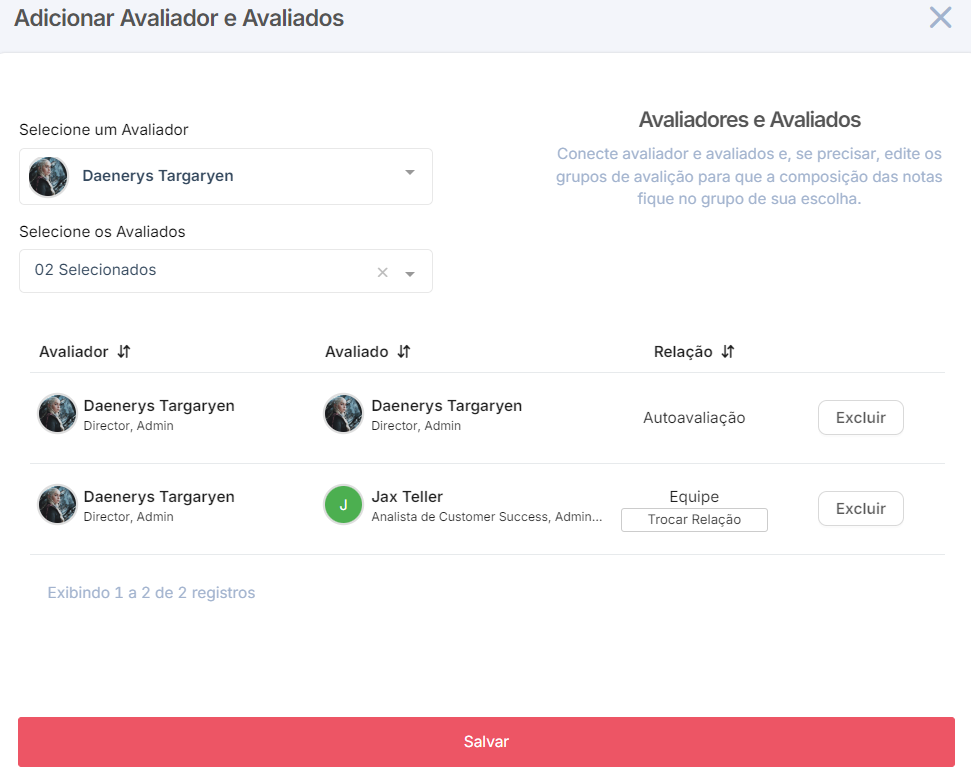Click the Jax Teller name in table
The image size is (971, 778).
tap(407, 497)
